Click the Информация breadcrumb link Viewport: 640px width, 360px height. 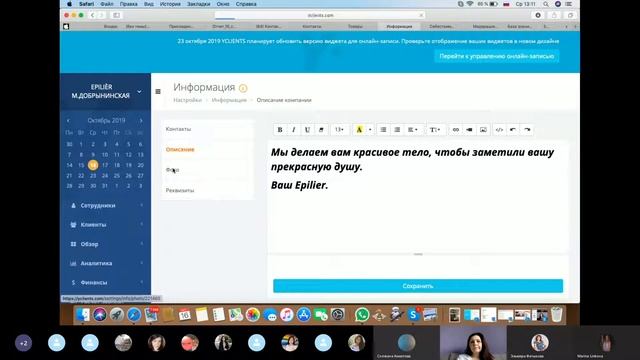[x=229, y=100]
